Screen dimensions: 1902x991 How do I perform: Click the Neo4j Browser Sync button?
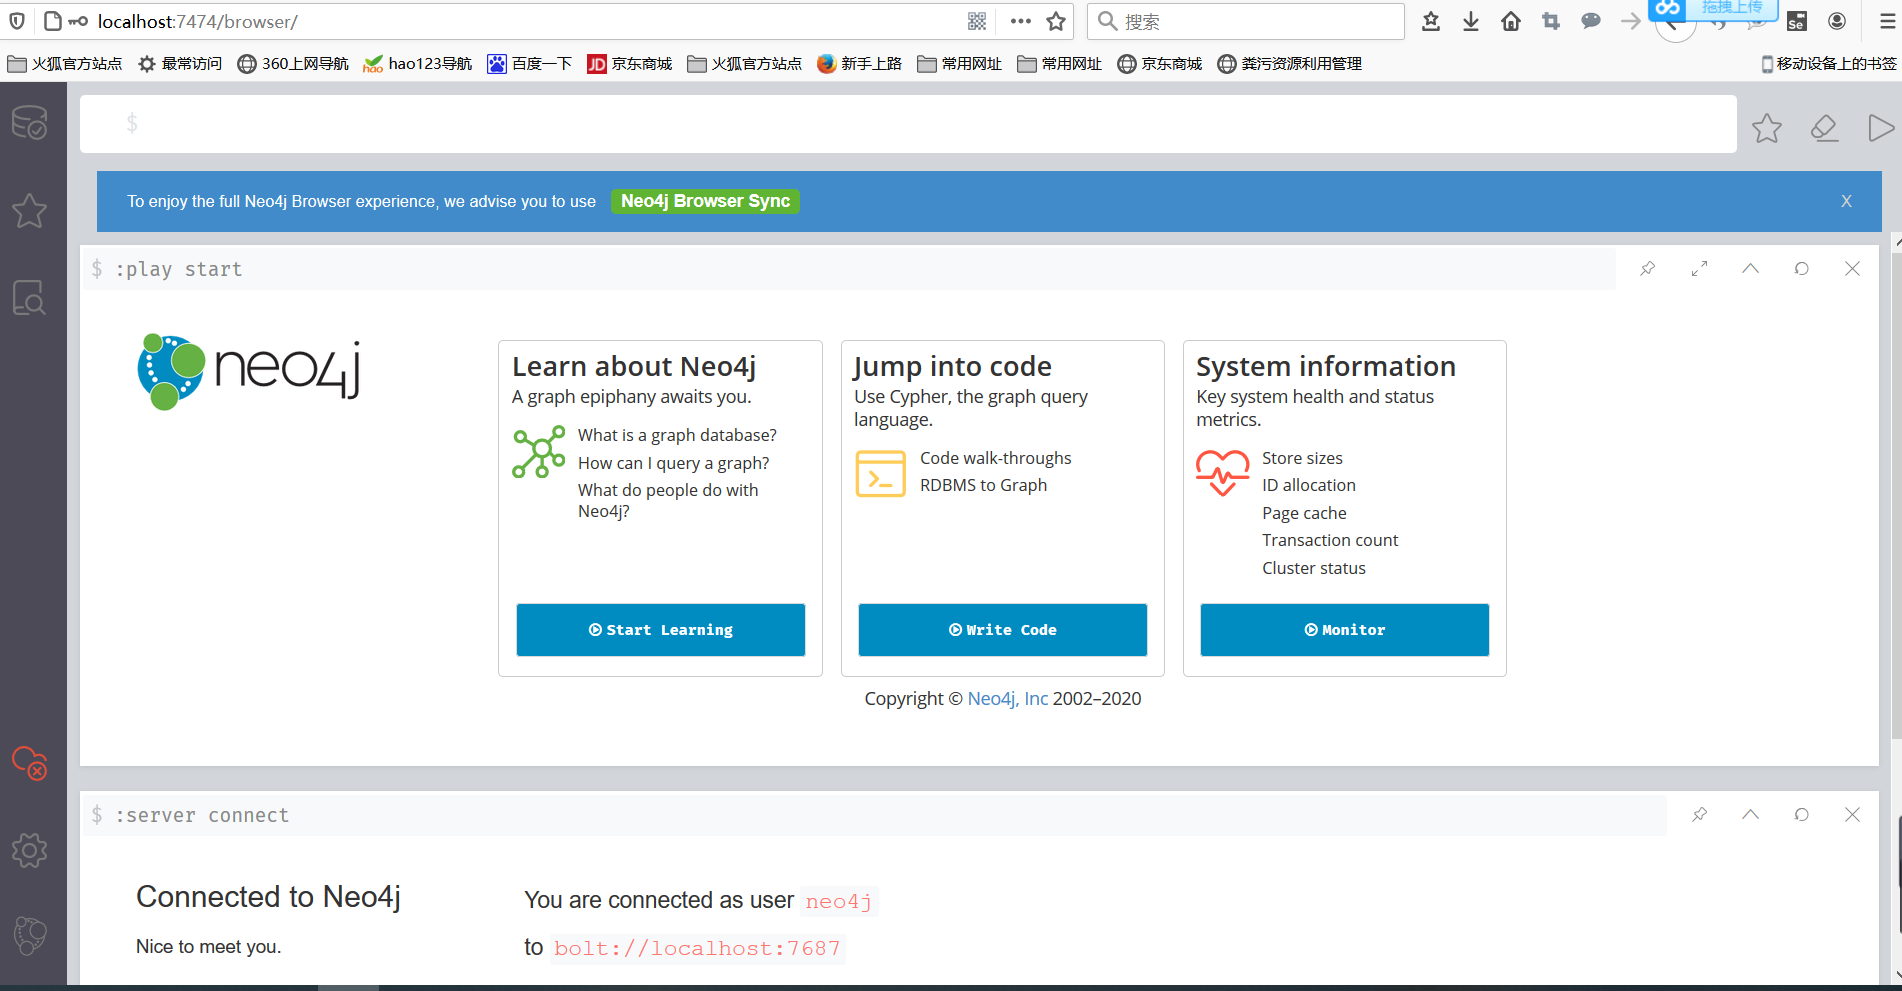(705, 201)
